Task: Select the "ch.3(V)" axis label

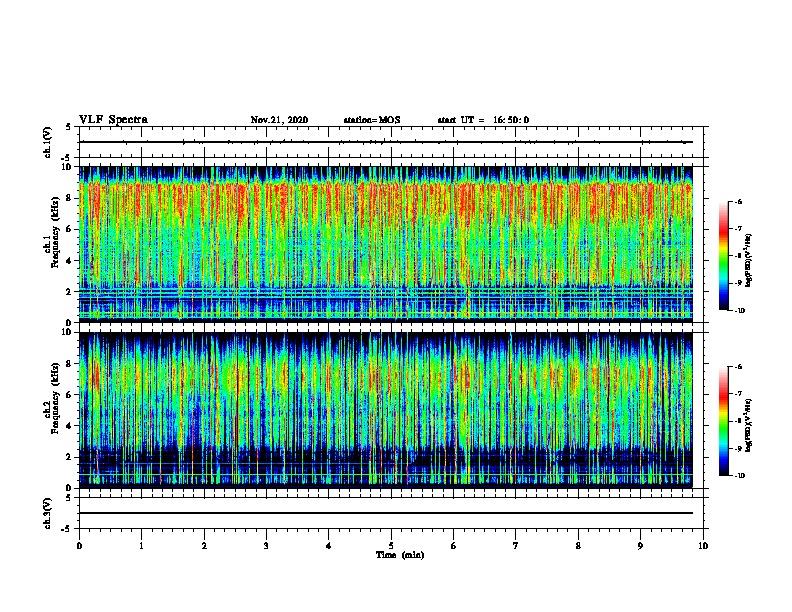Action: [x=48, y=513]
